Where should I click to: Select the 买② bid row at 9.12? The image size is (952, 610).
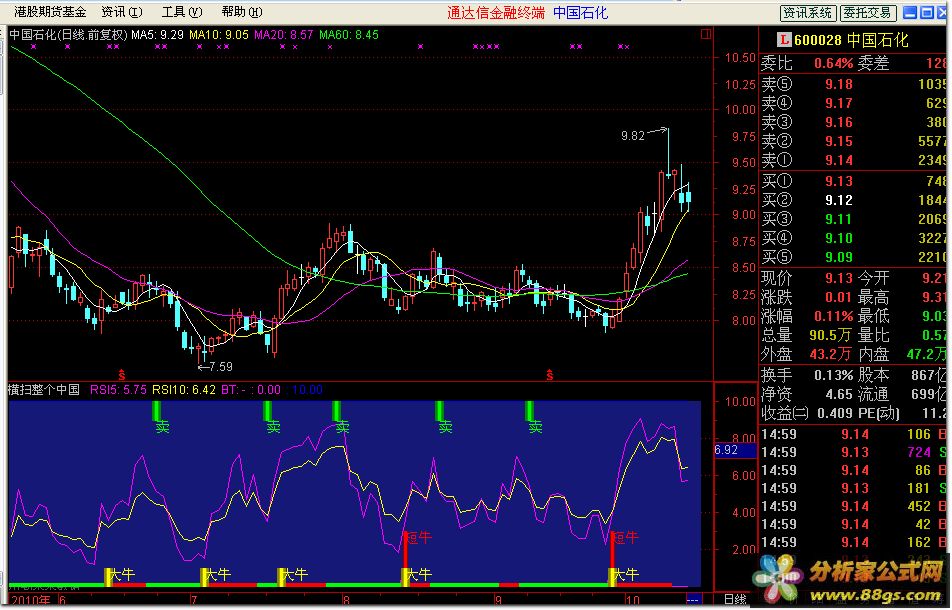(x=854, y=200)
